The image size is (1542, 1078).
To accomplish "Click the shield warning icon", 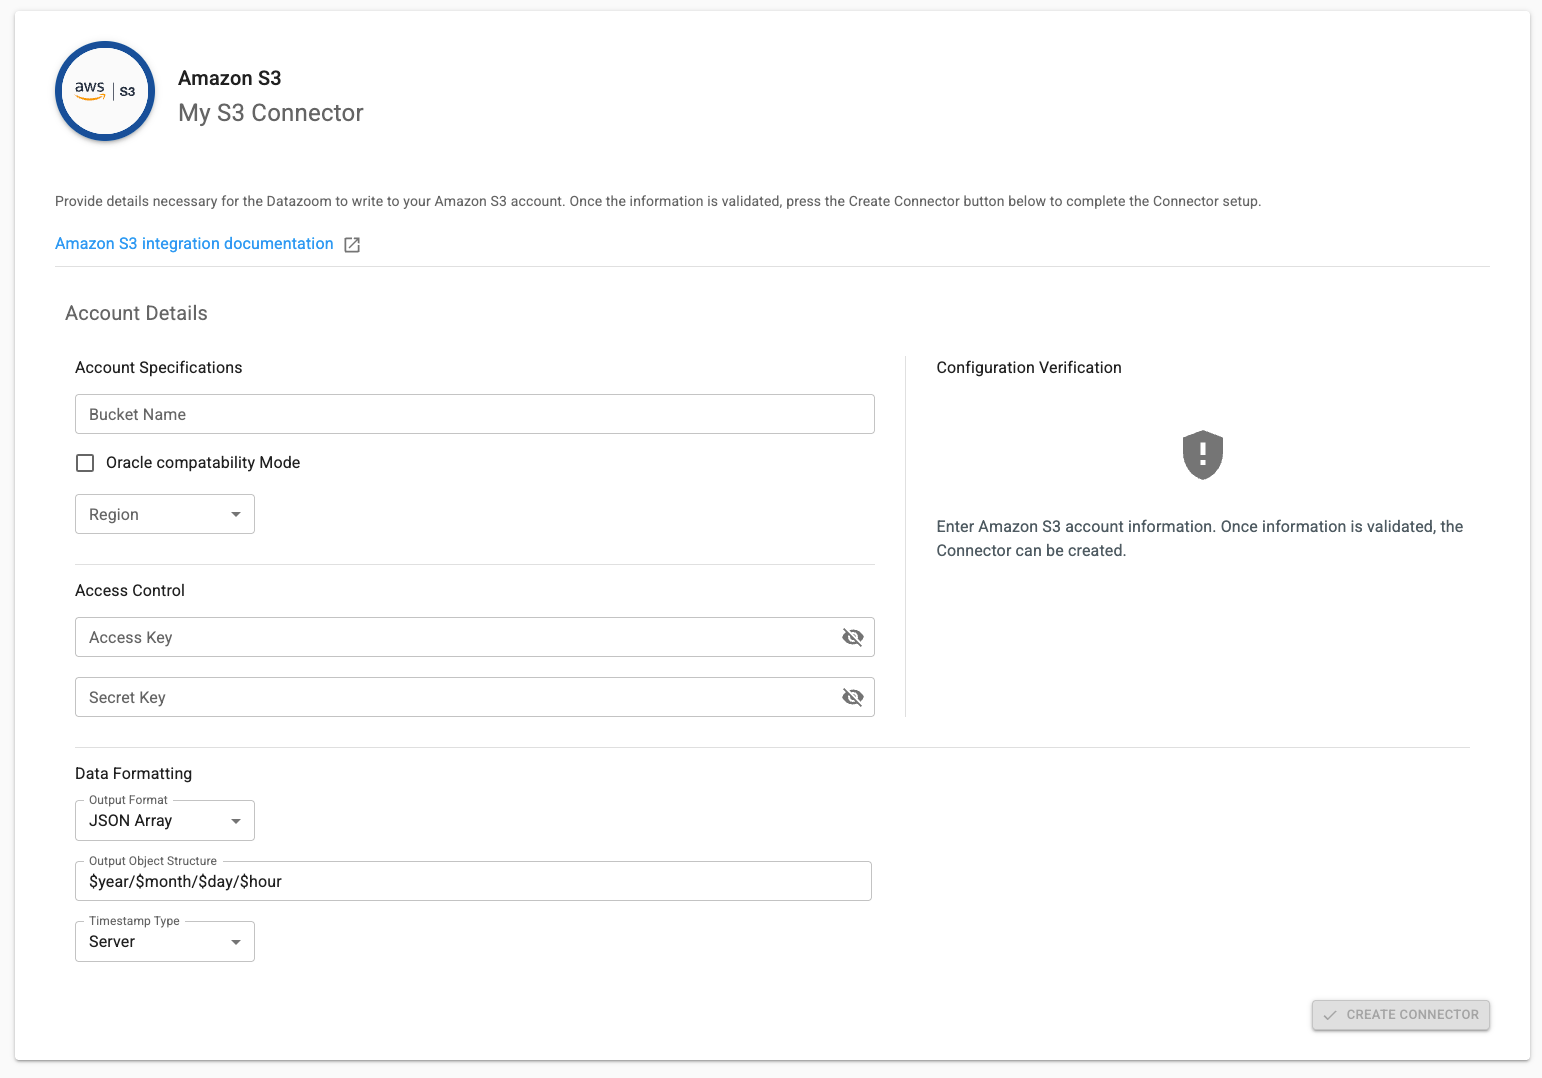I will (x=1202, y=455).
